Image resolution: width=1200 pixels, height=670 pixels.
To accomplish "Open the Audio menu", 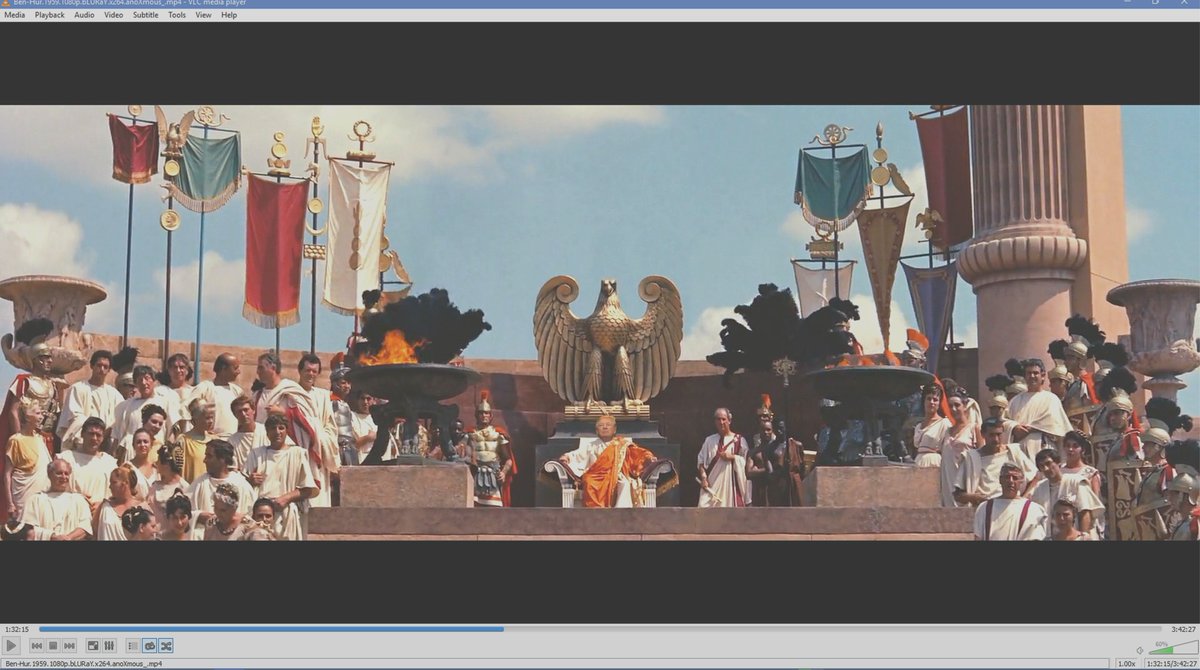I will 84,15.
